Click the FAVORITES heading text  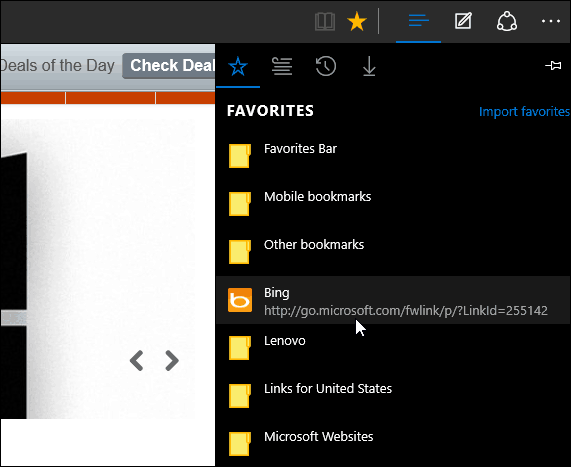(x=270, y=111)
